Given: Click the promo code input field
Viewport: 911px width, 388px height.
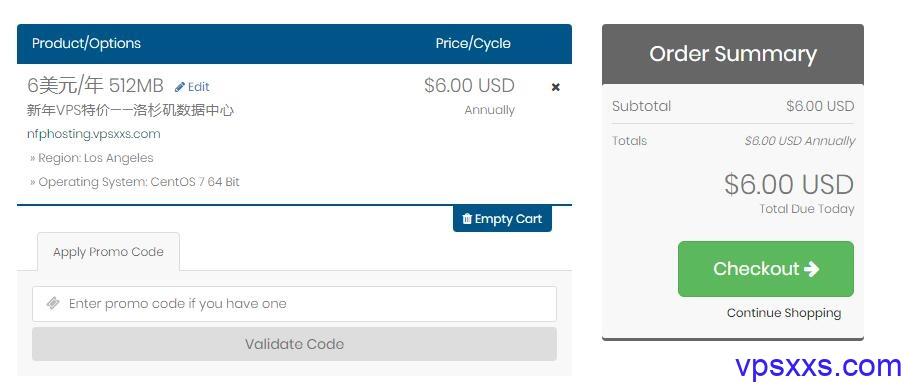Looking at the screenshot, I should (294, 304).
